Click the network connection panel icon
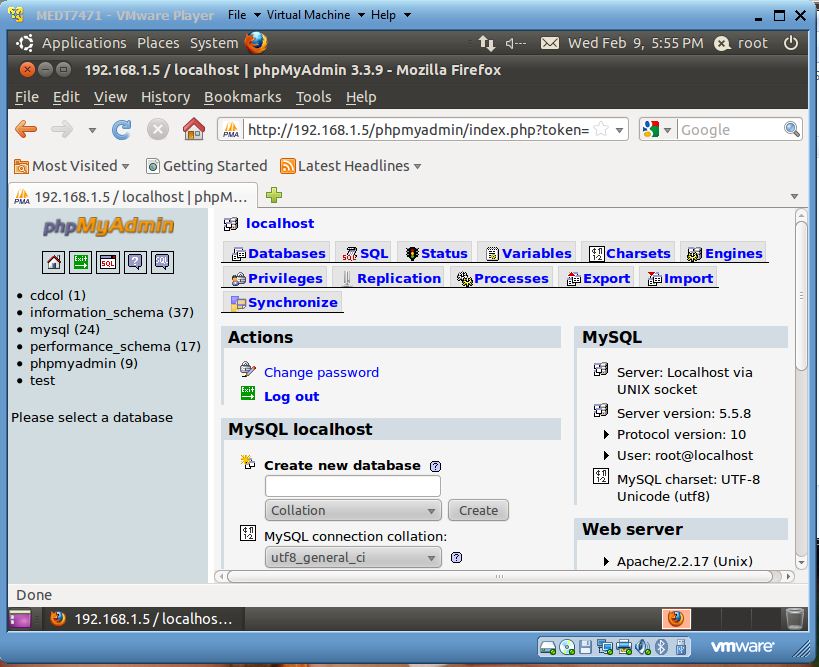The image size is (819, 667). (487, 43)
